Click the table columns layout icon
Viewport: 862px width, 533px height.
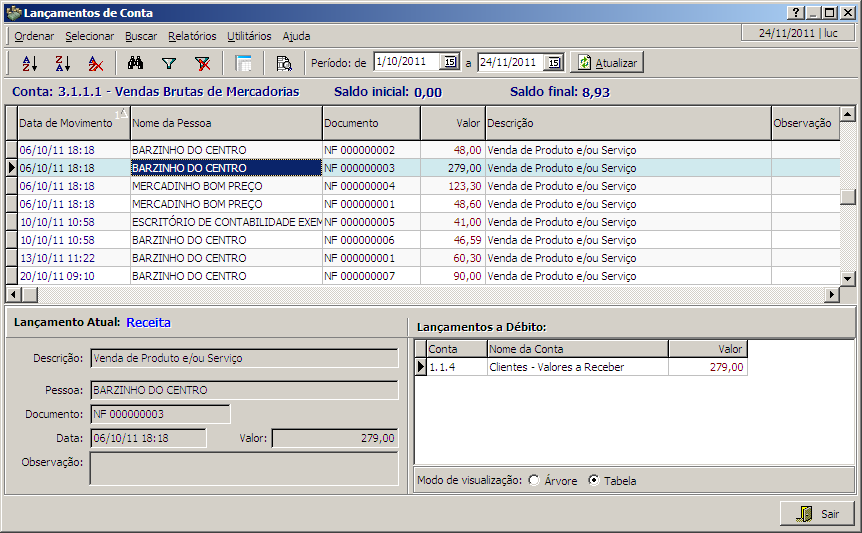(x=243, y=63)
